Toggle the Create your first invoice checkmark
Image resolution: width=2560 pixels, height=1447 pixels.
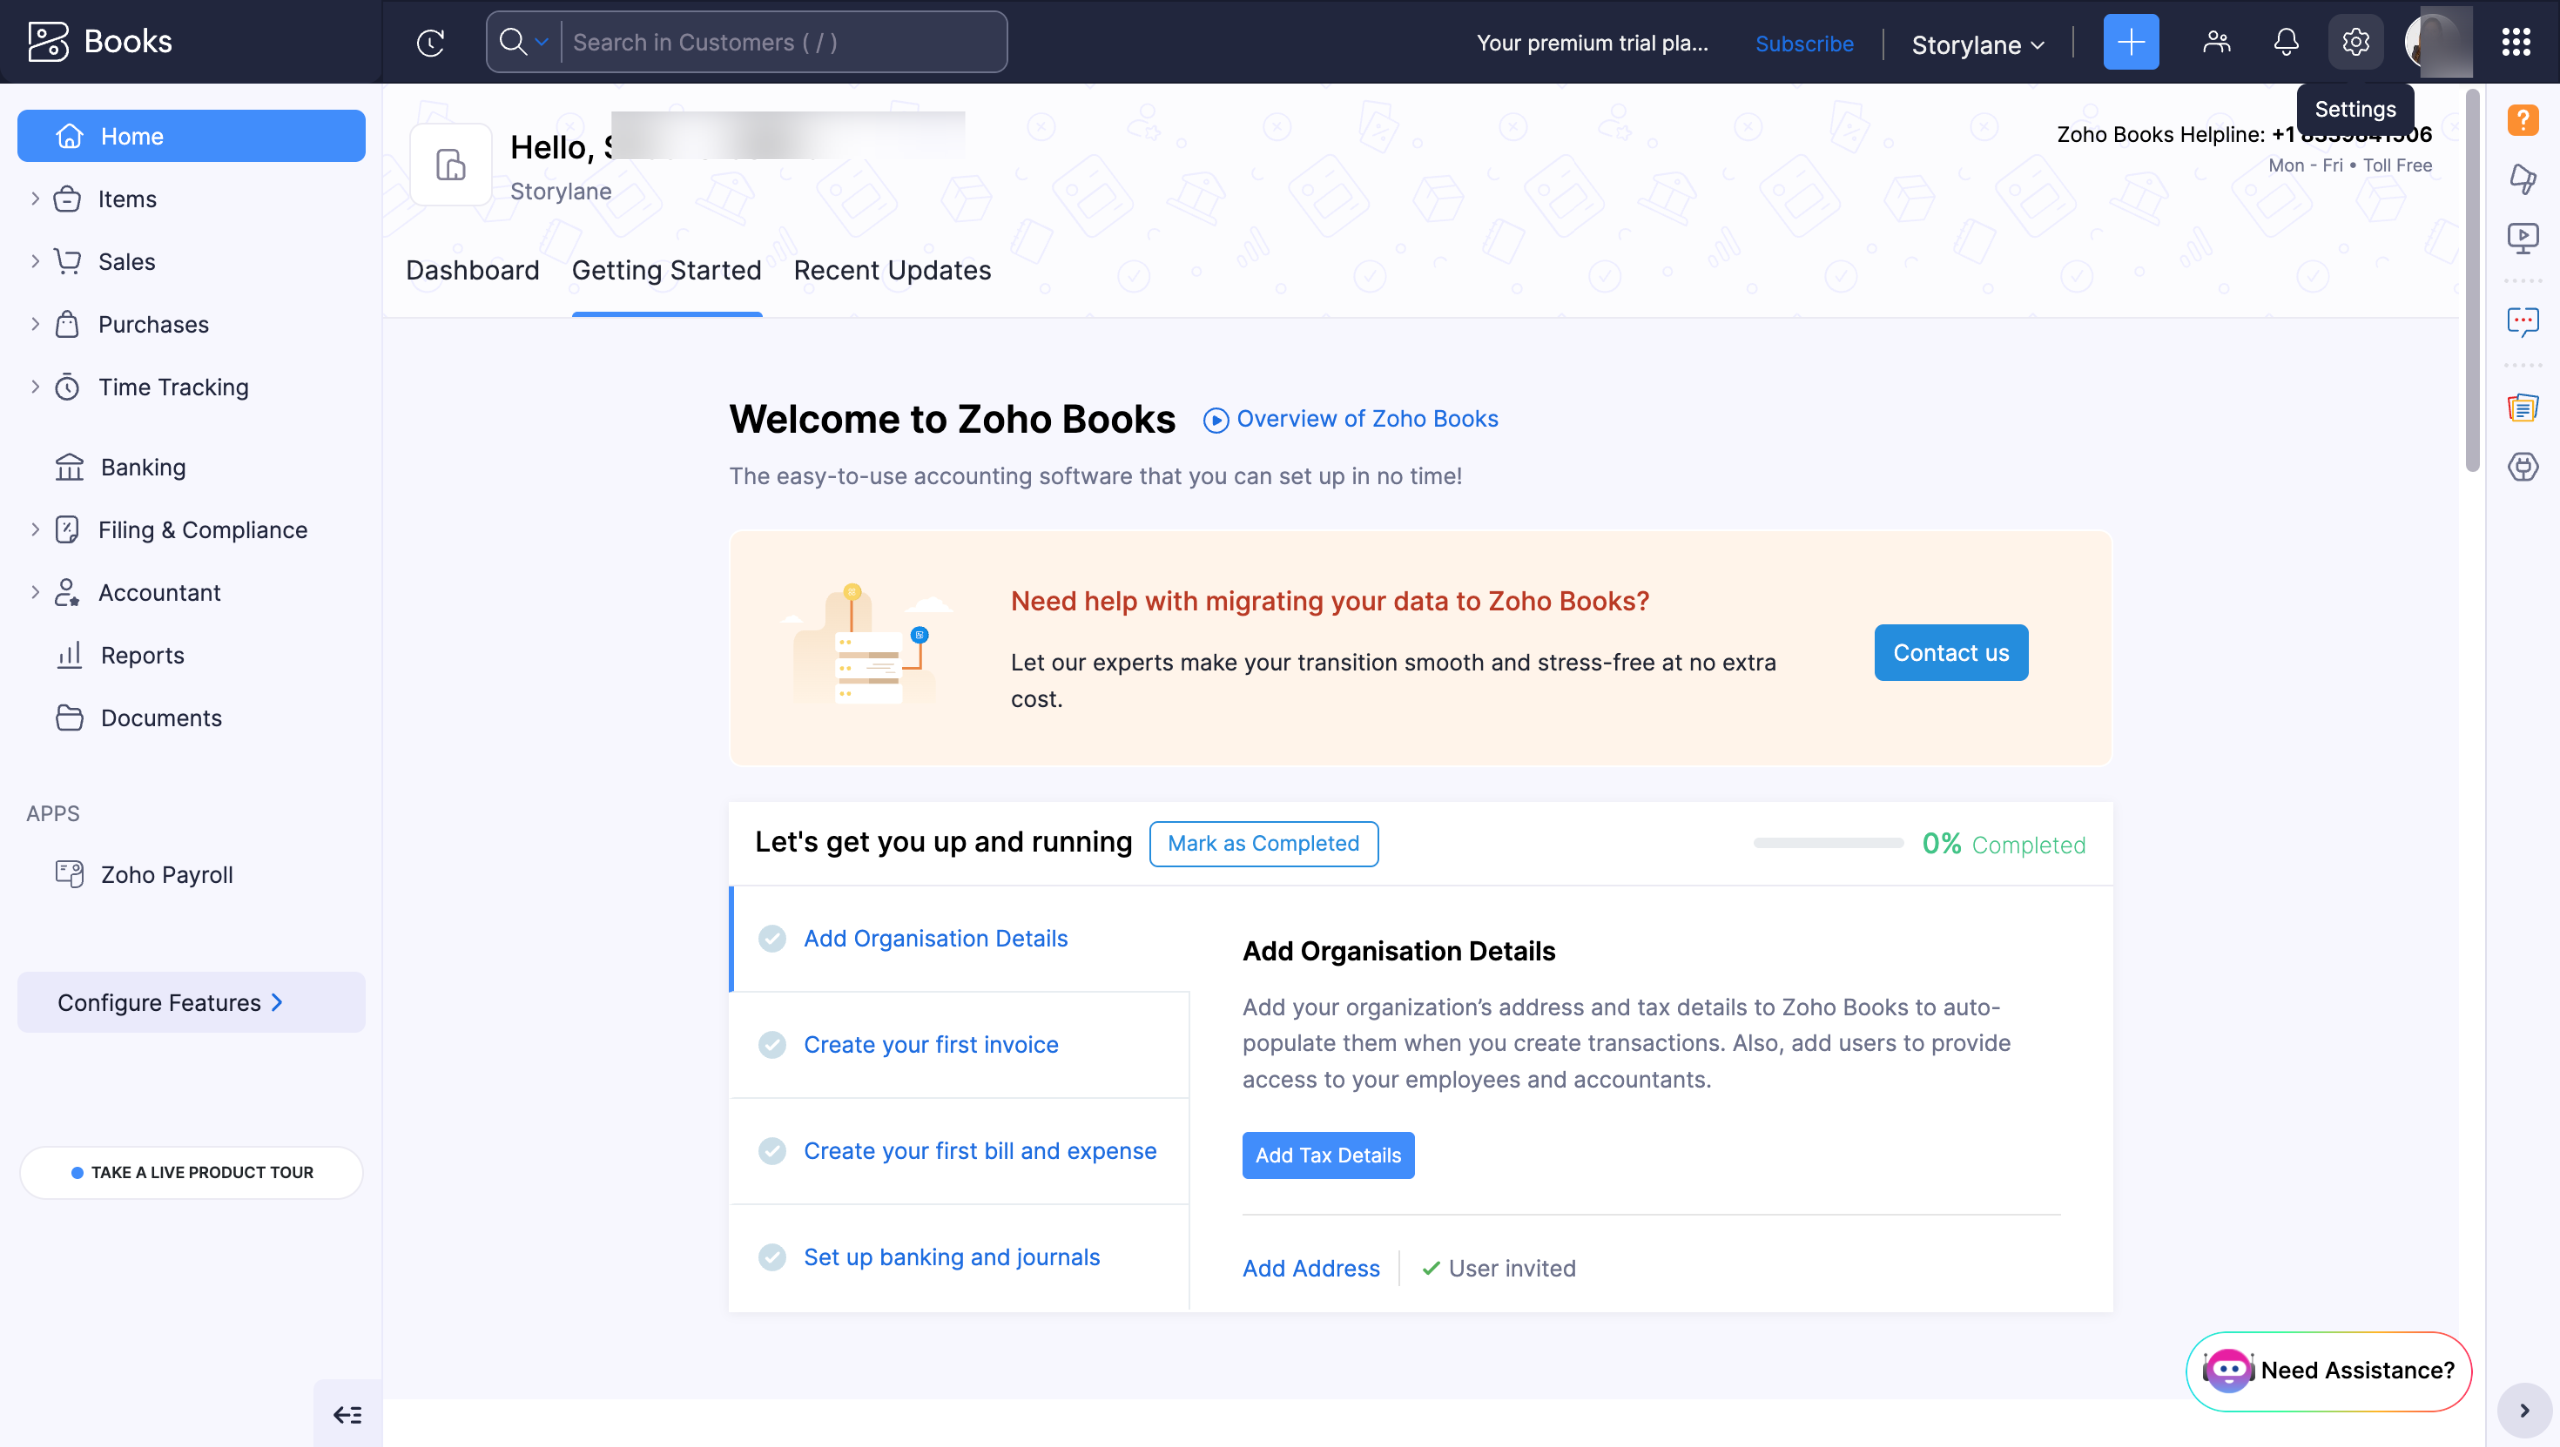pos(772,1045)
